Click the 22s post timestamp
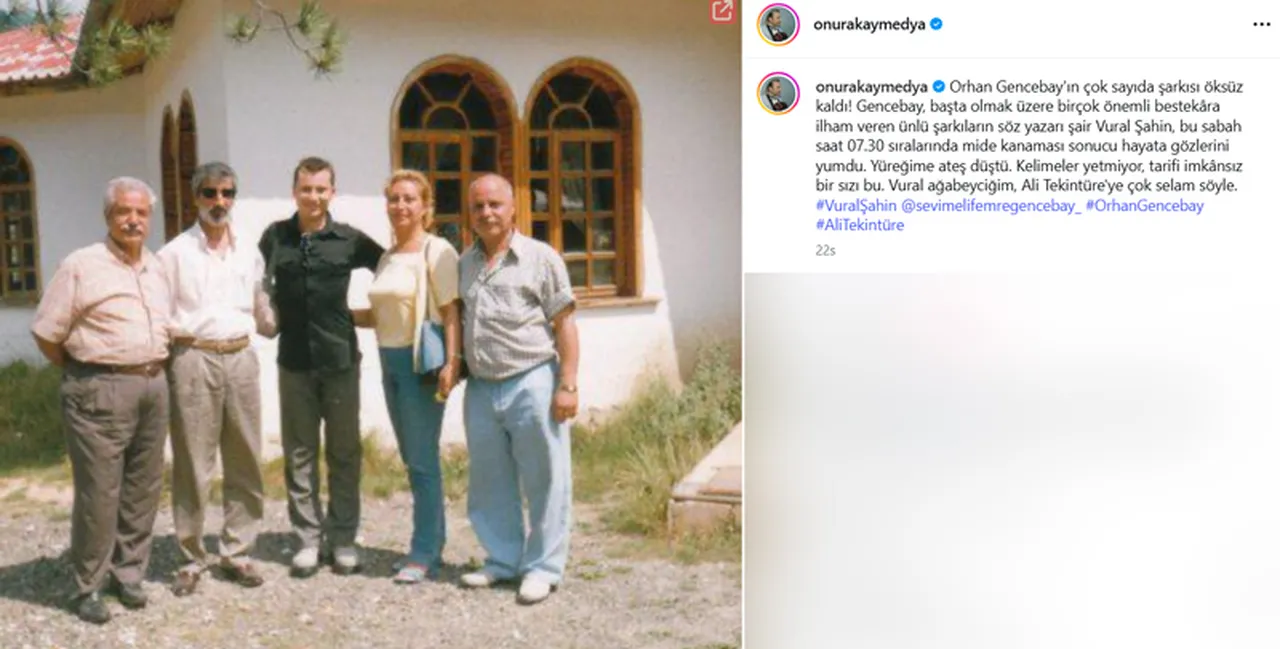Image resolution: width=1280 pixels, height=649 pixels. tap(825, 251)
